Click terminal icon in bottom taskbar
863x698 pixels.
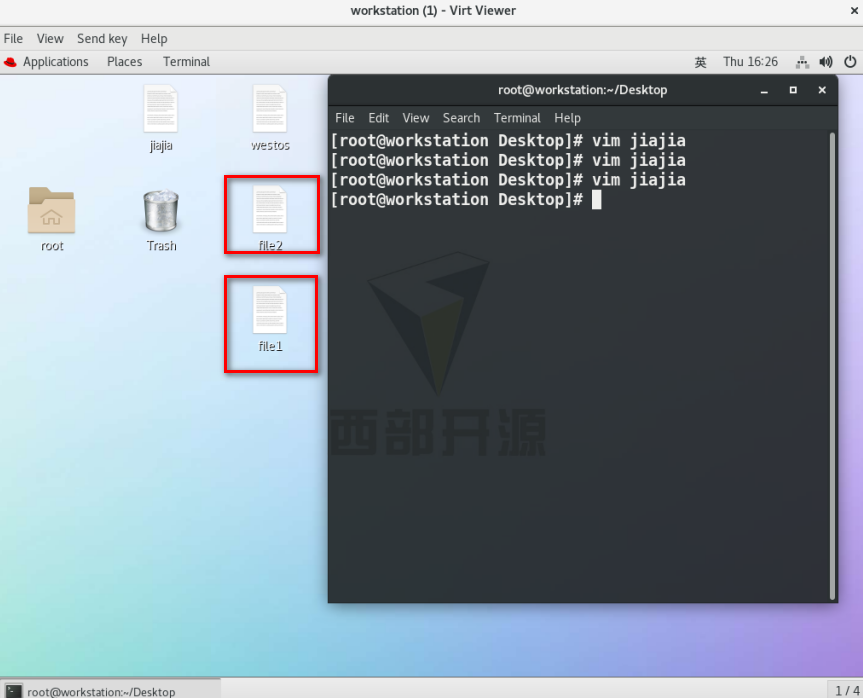[x=13, y=691]
